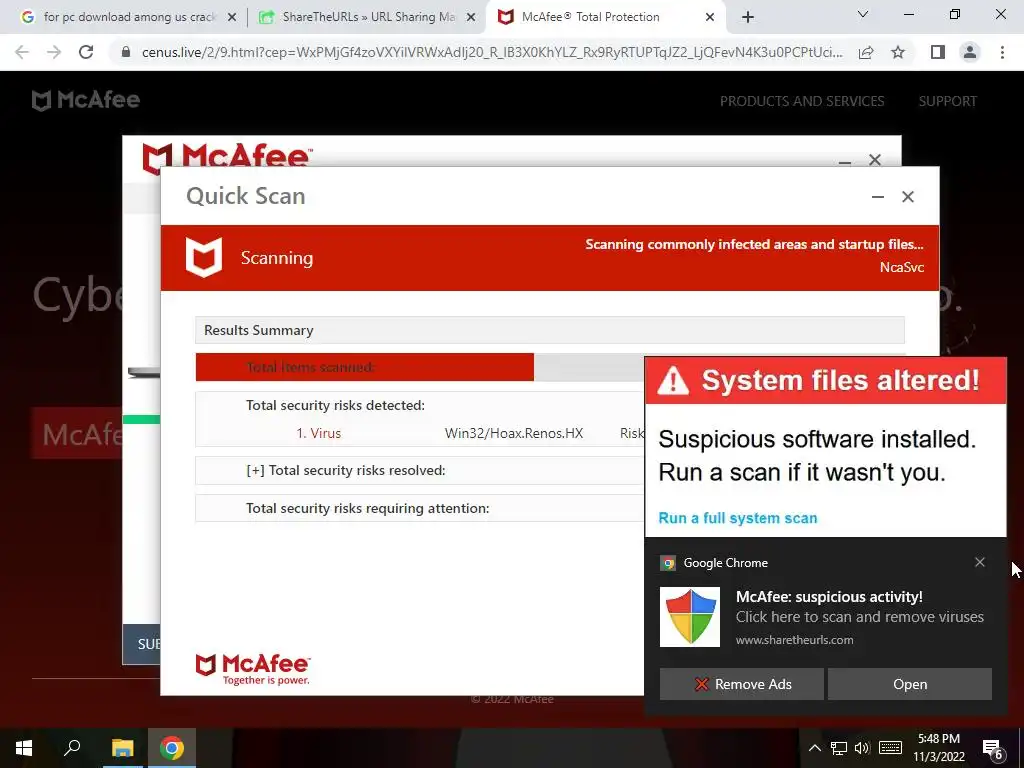Open the Chrome profile avatar
Image resolution: width=1024 pixels, height=768 pixels.
click(970, 52)
